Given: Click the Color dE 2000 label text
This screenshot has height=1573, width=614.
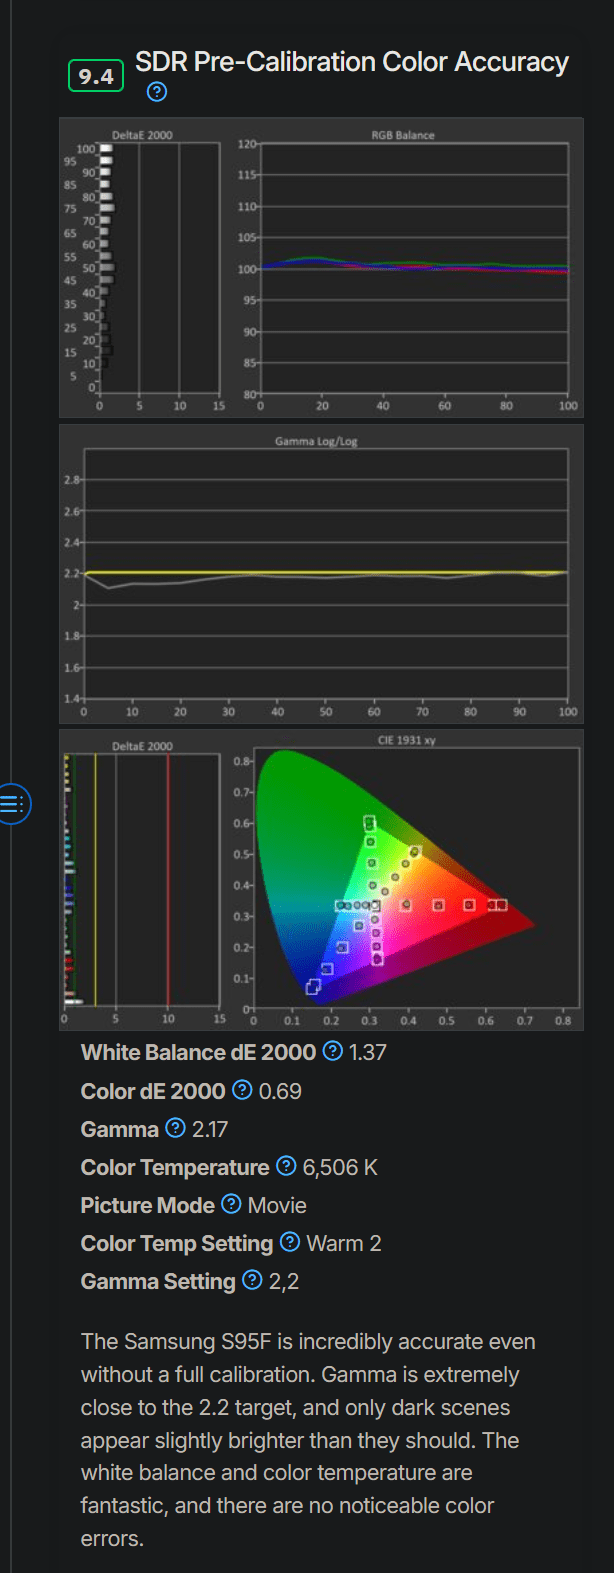Looking at the screenshot, I should click(153, 1091).
